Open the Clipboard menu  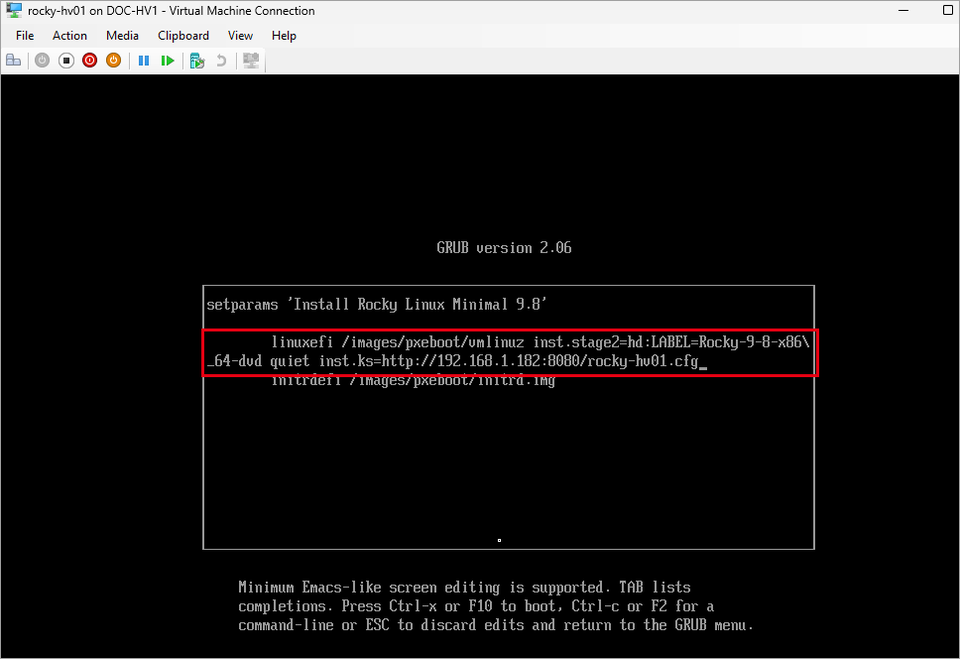(184, 36)
